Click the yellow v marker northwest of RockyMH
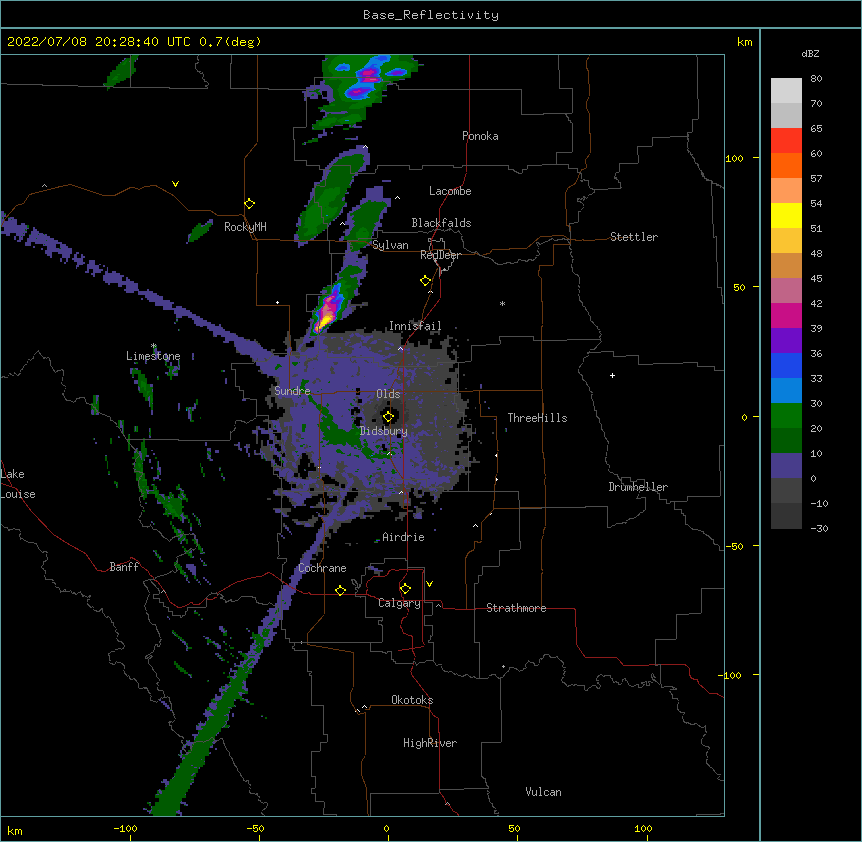Screen dimensions: 862x842 coord(175,184)
